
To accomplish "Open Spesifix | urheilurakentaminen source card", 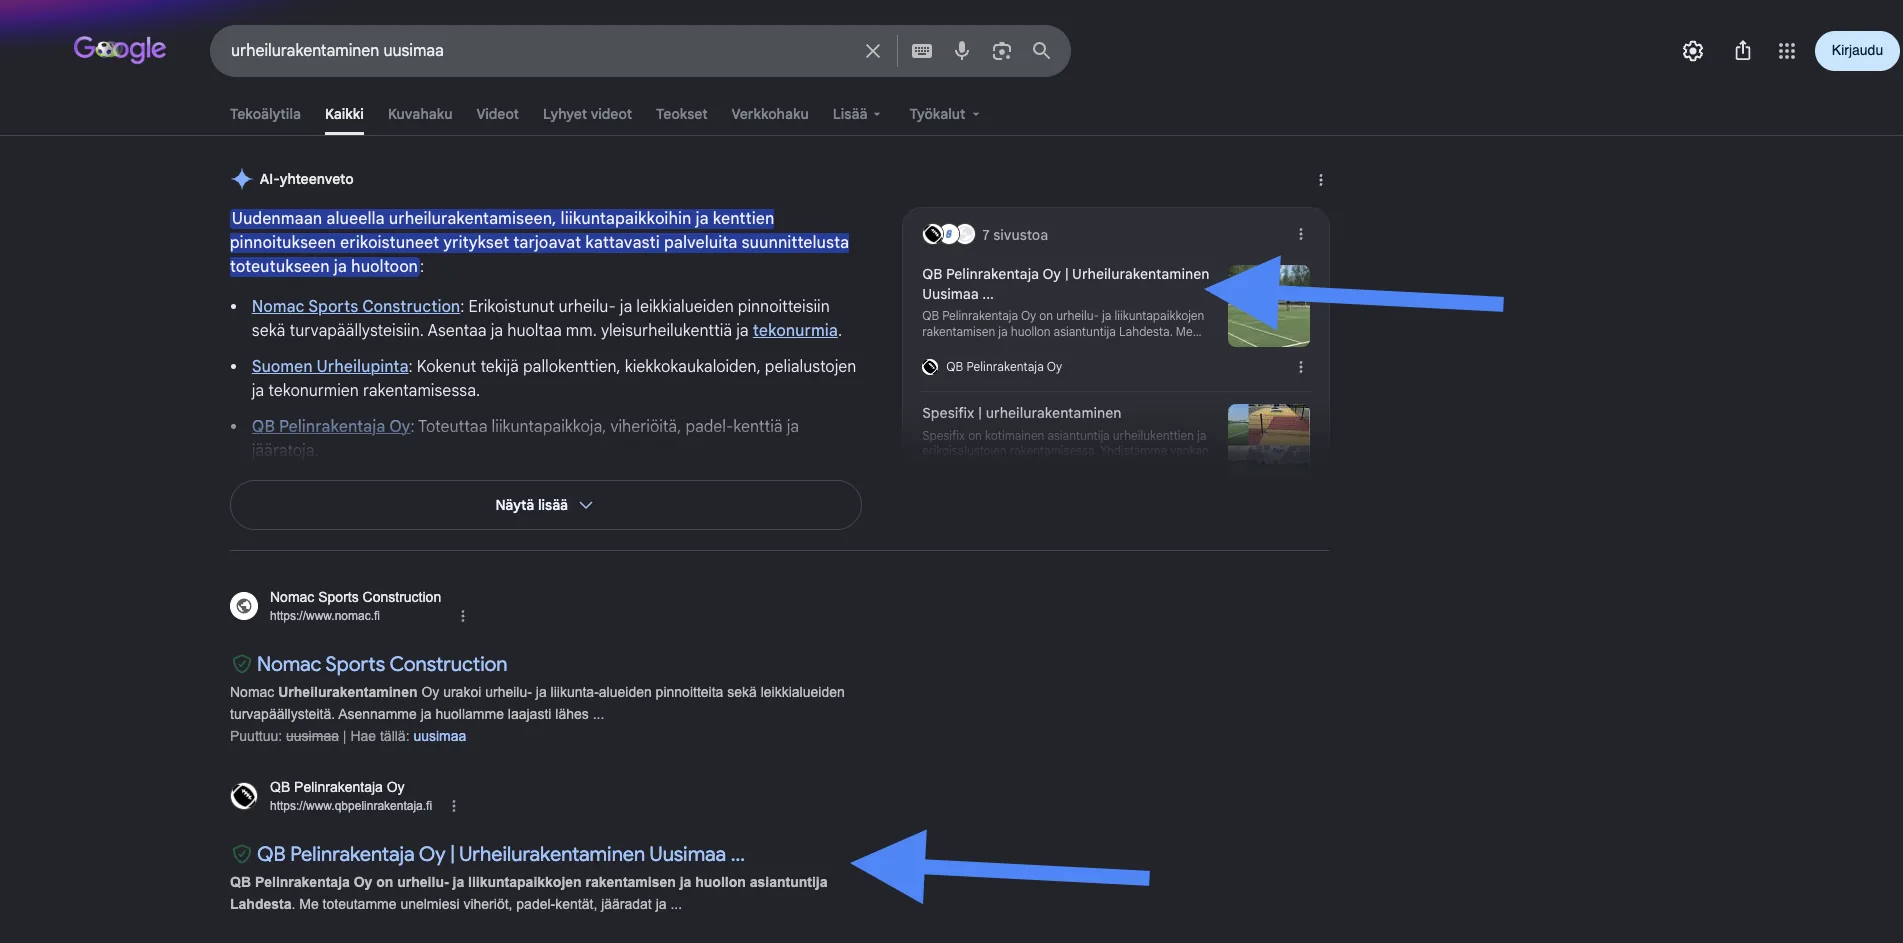I will (1022, 413).
